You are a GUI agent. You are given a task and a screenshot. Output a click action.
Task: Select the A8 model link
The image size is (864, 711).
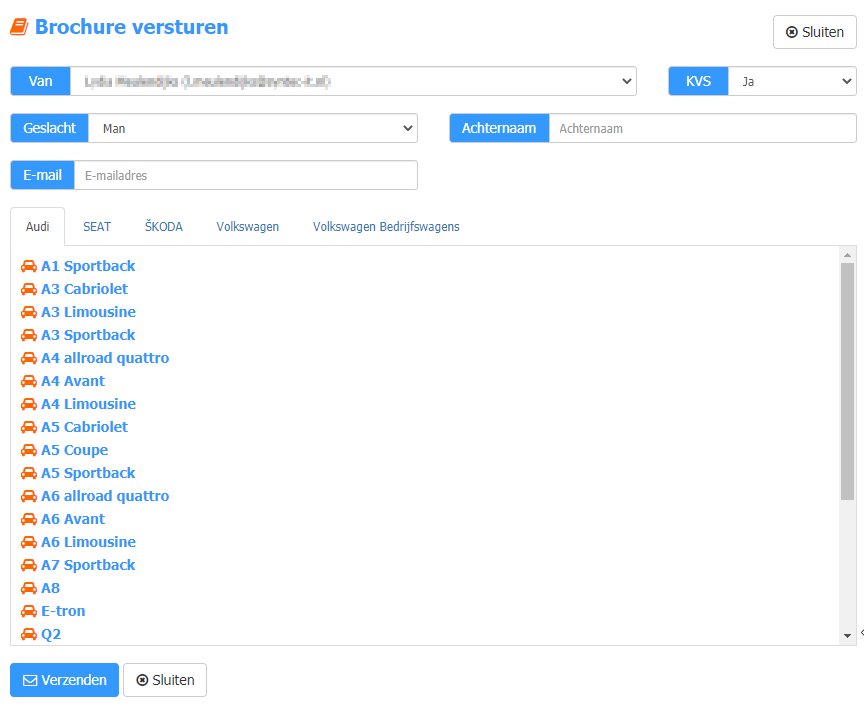click(51, 588)
